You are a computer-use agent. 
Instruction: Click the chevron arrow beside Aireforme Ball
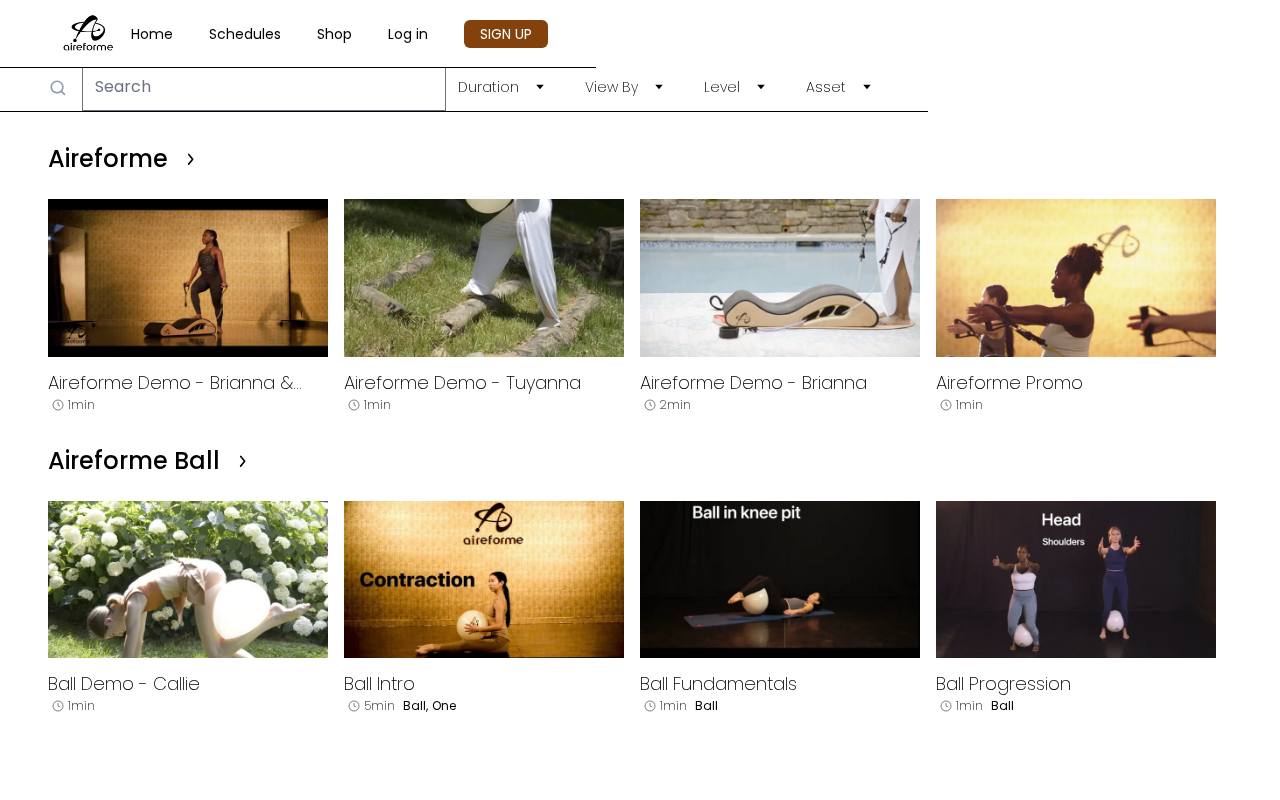coord(242,461)
